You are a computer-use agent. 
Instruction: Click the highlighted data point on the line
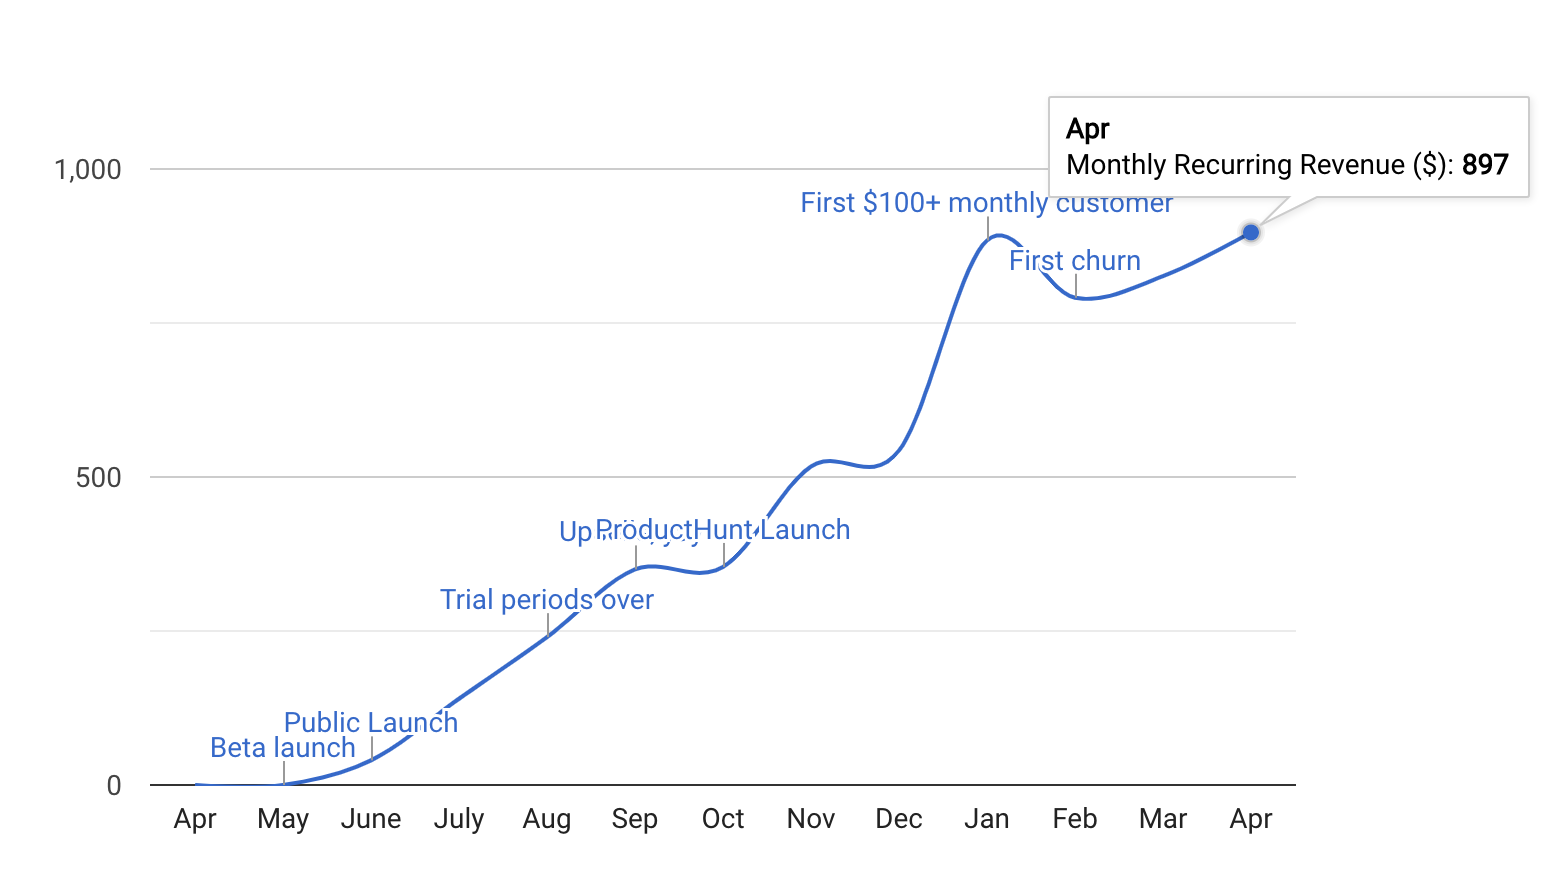click(x=1250, y=232)
